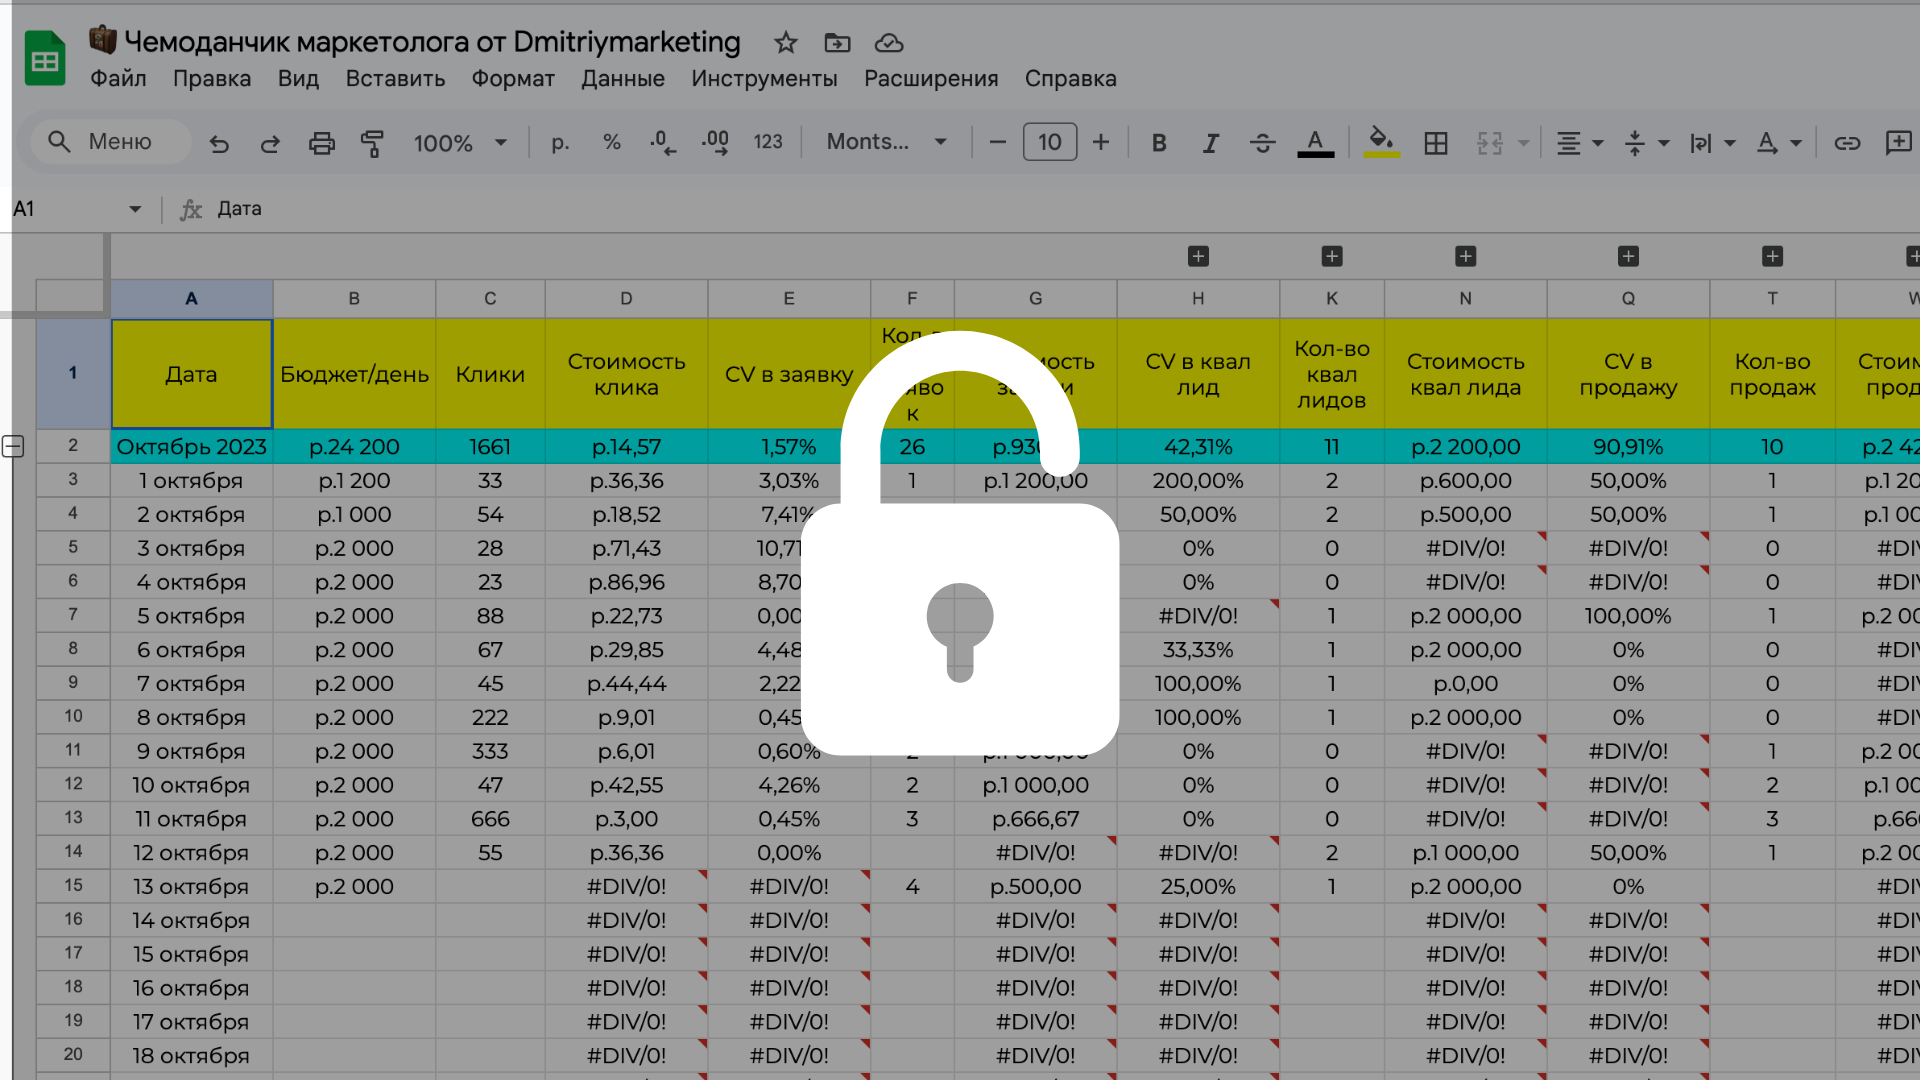Select column D header
The height and width of the screenshot is (1080, 1920).
pos(626,298)
